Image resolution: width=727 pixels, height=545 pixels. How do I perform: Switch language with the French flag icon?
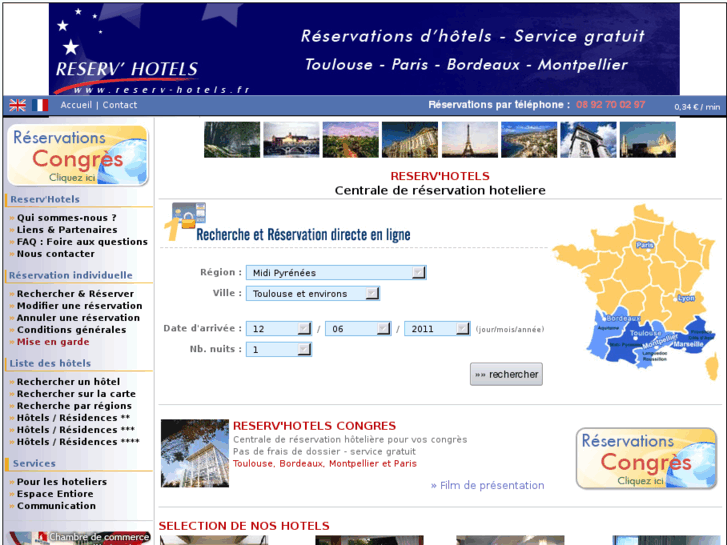[40, 105]
